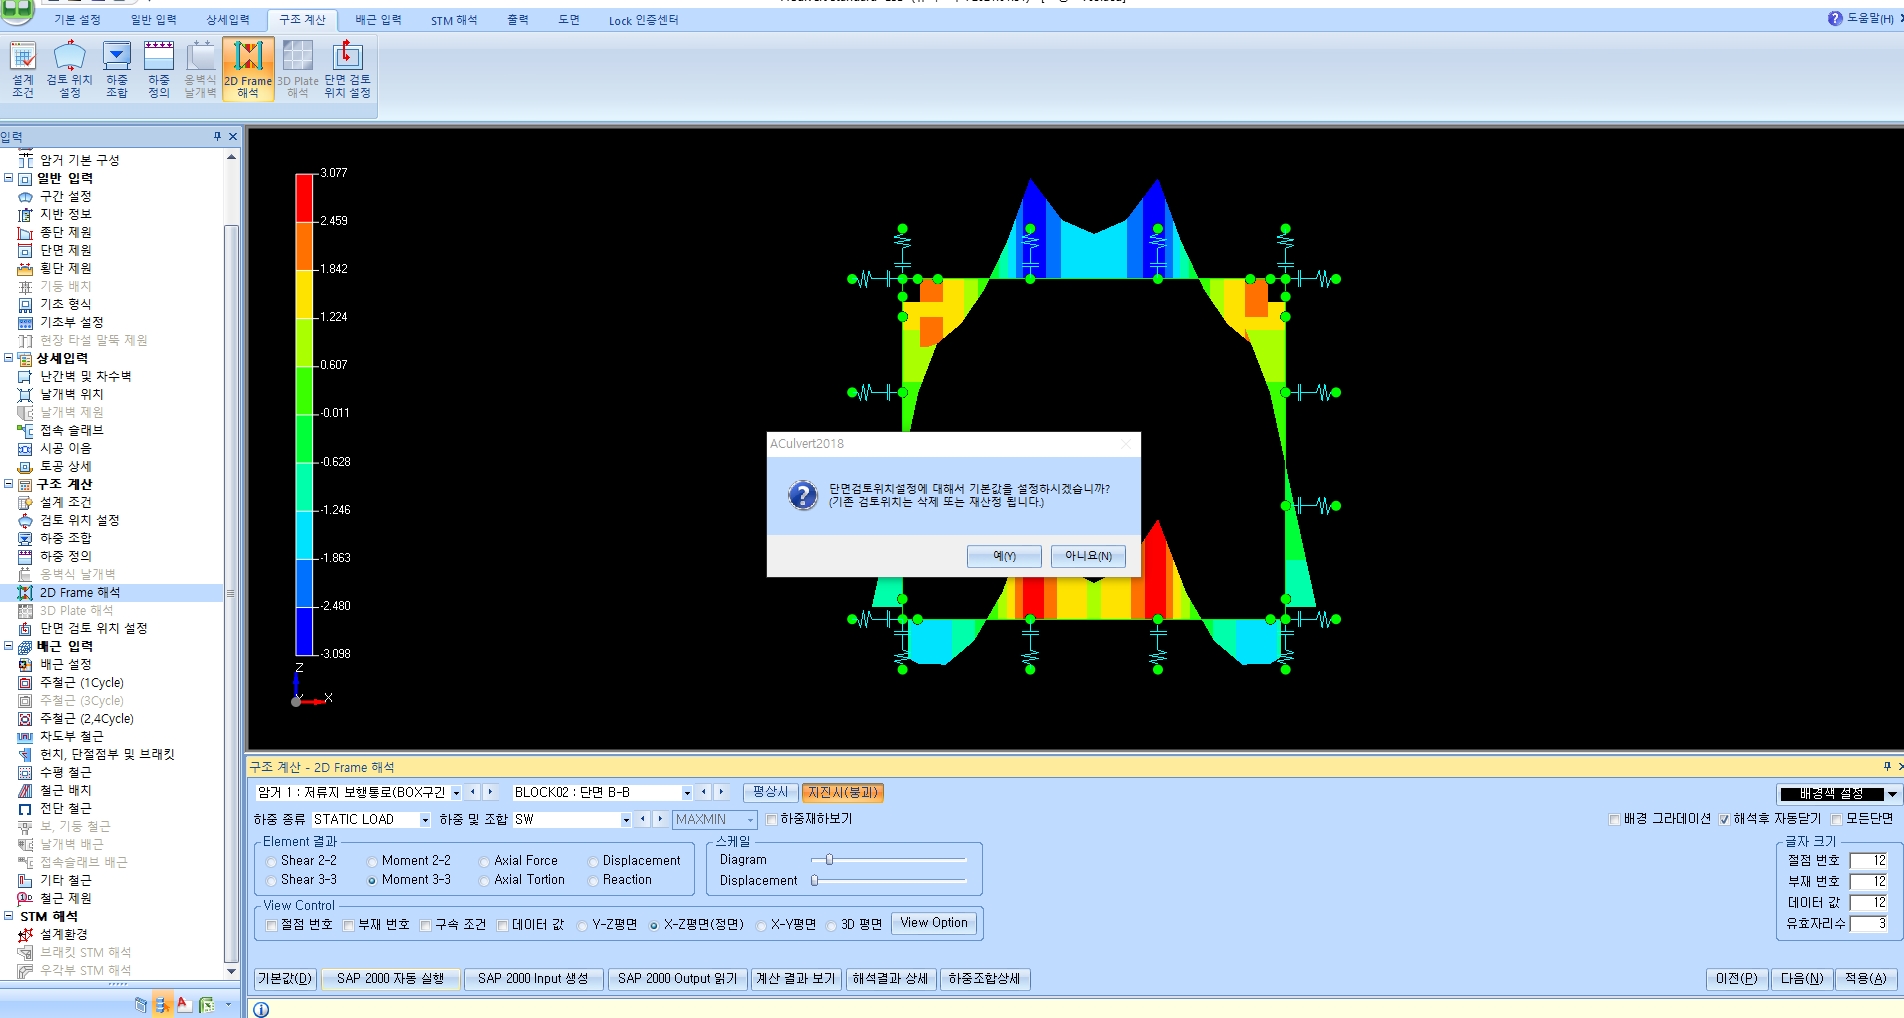Switch to the 일반 입력 ribbon tab
The height and width of the screenshot is (1018, 1904).
tap(153, 20)
